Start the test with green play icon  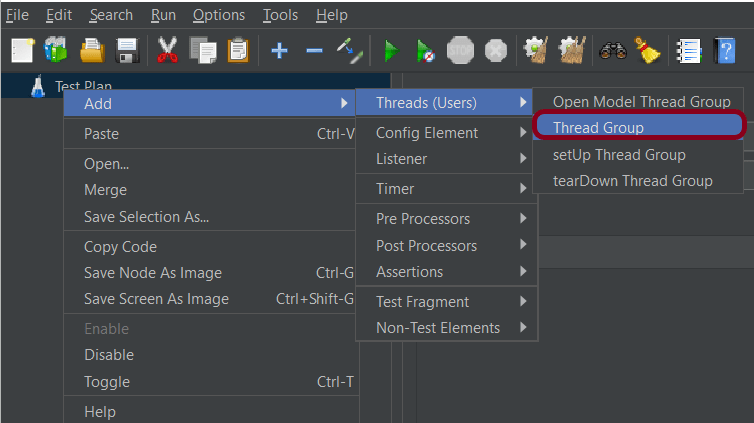pyautogui.click(x=390, y=50)
